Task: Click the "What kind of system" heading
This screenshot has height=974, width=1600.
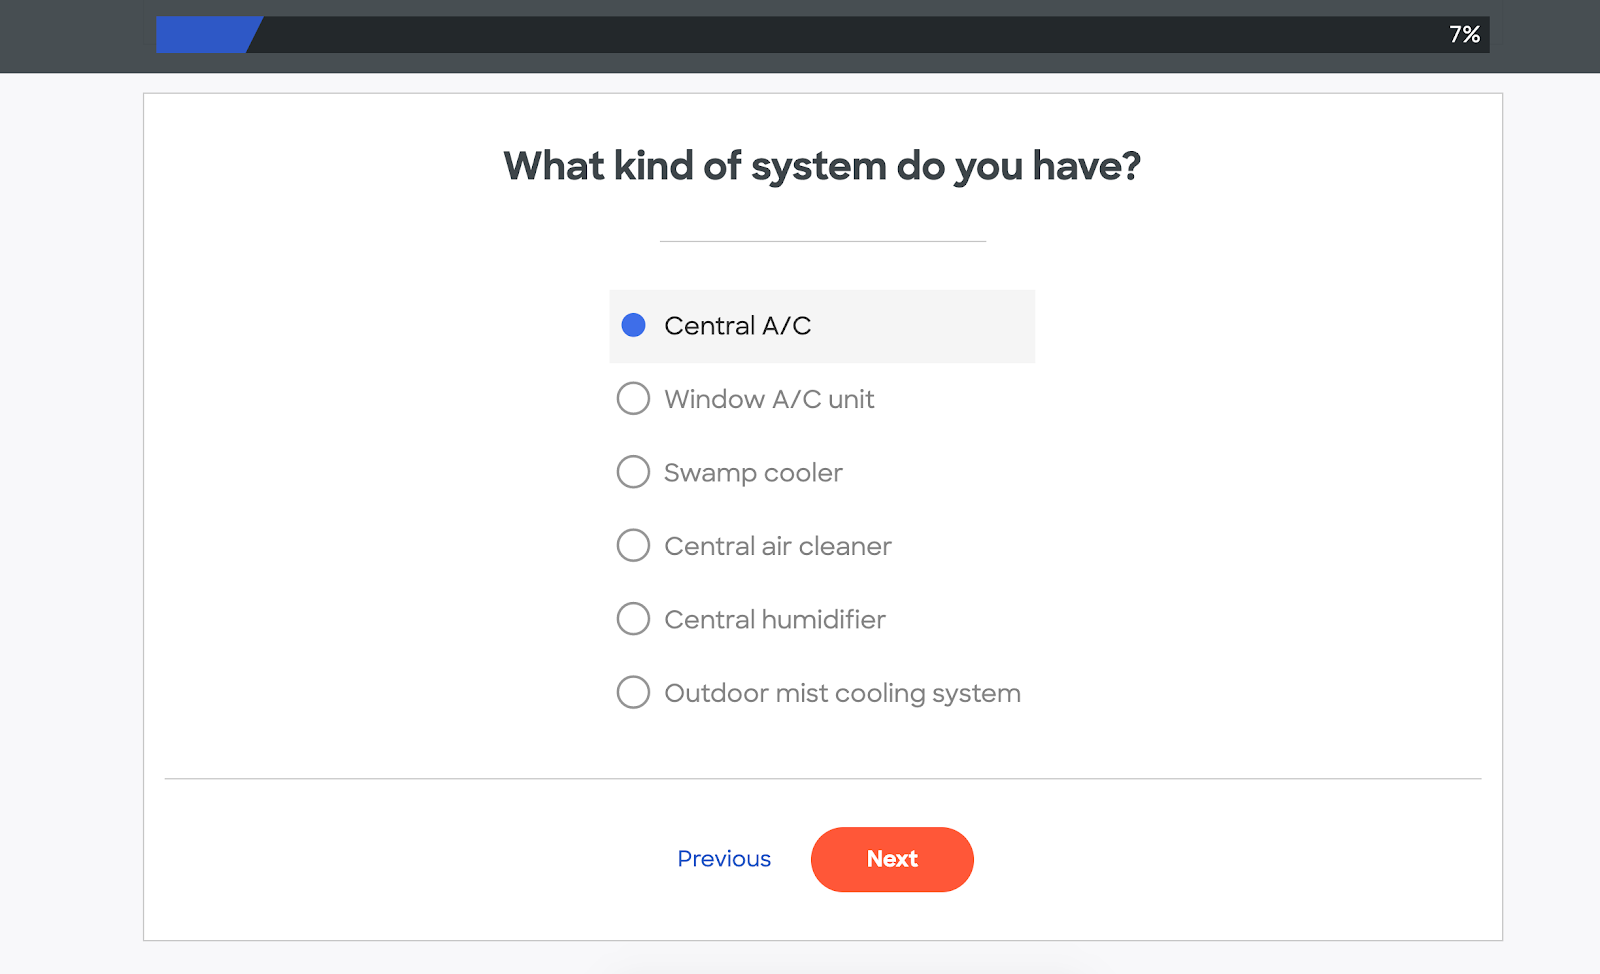Action: pyautogui.click(x=822, y=166)
